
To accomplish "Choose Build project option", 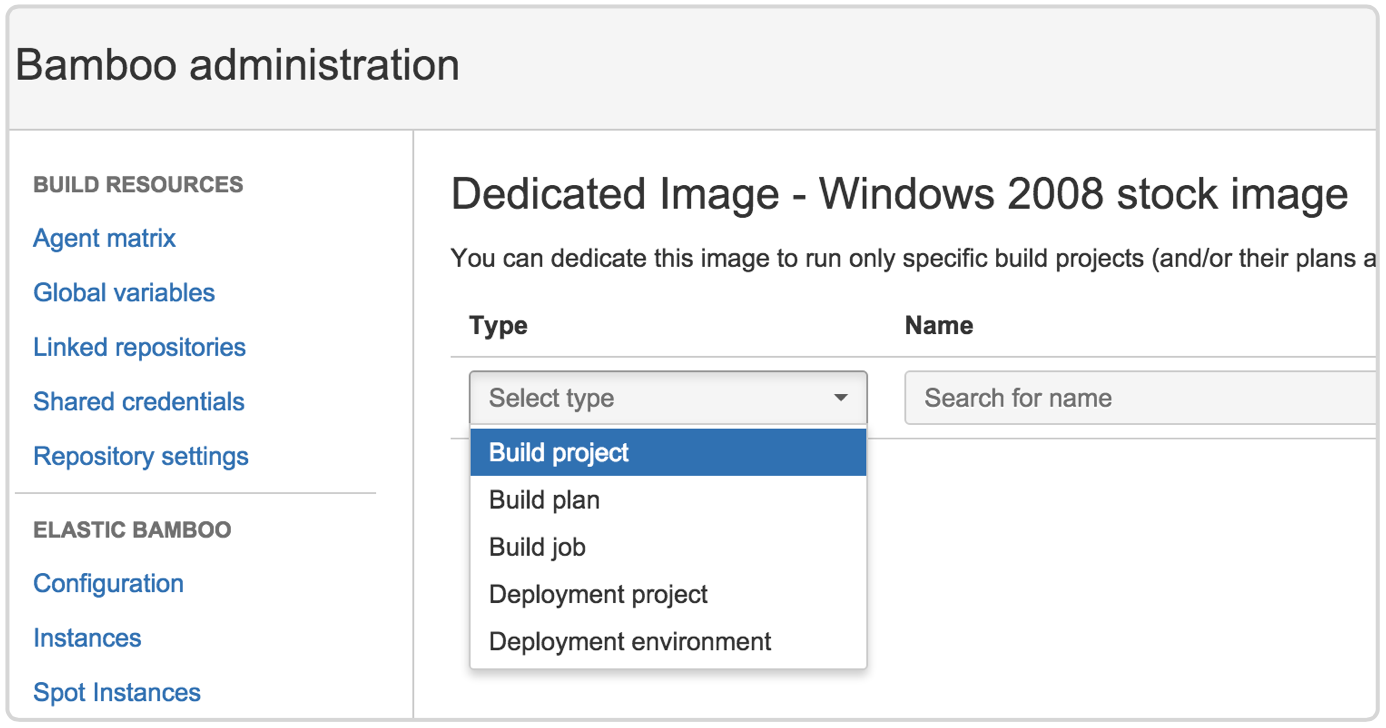I will 668,452.
